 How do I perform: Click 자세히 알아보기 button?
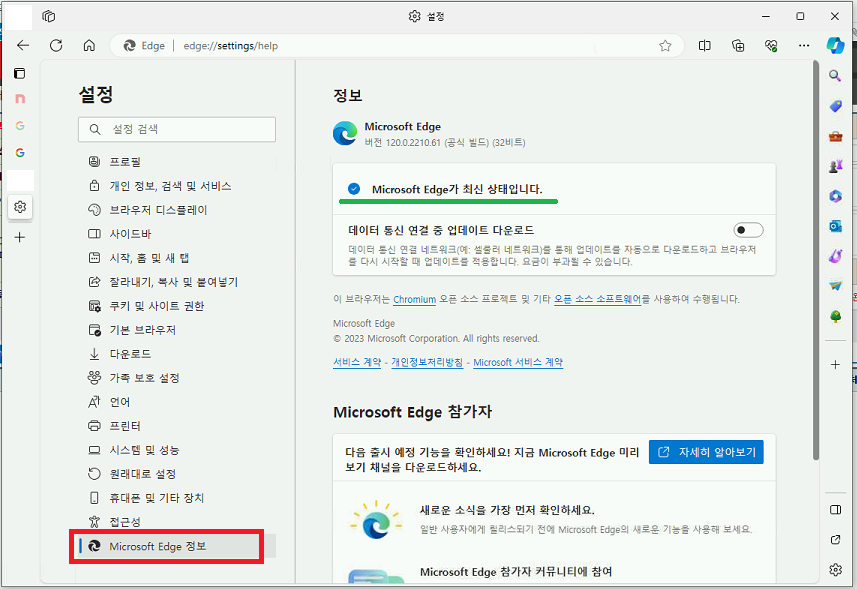706,452
